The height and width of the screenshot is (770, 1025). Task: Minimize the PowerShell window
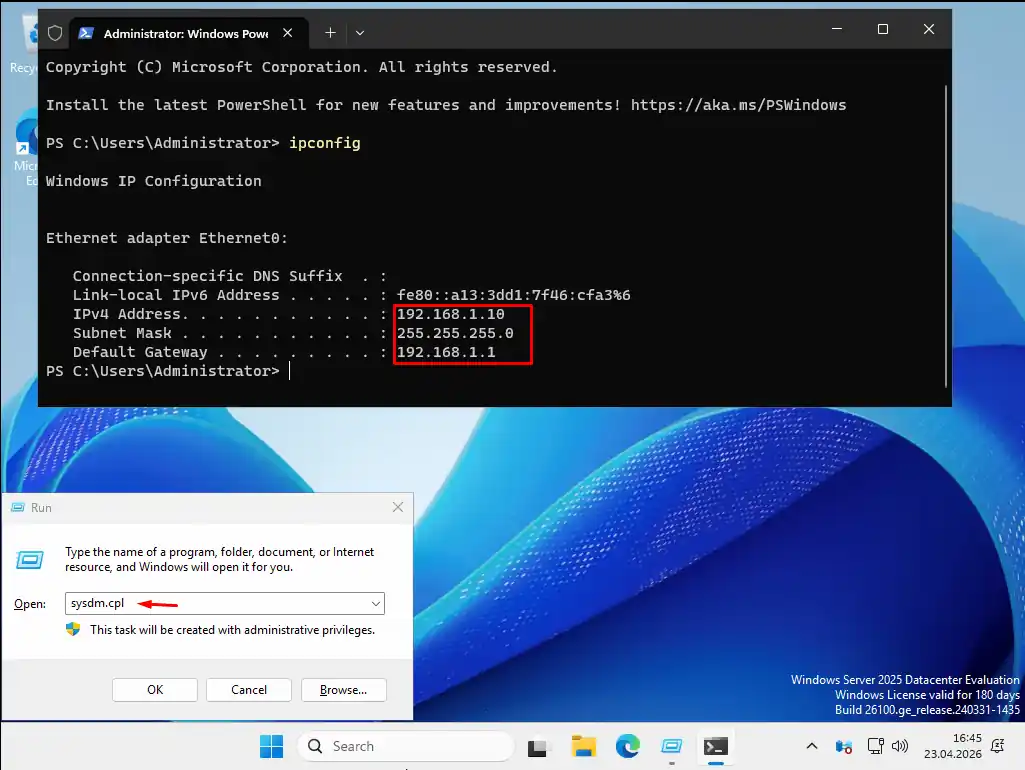pyautogui.click(x=837, y=29)
